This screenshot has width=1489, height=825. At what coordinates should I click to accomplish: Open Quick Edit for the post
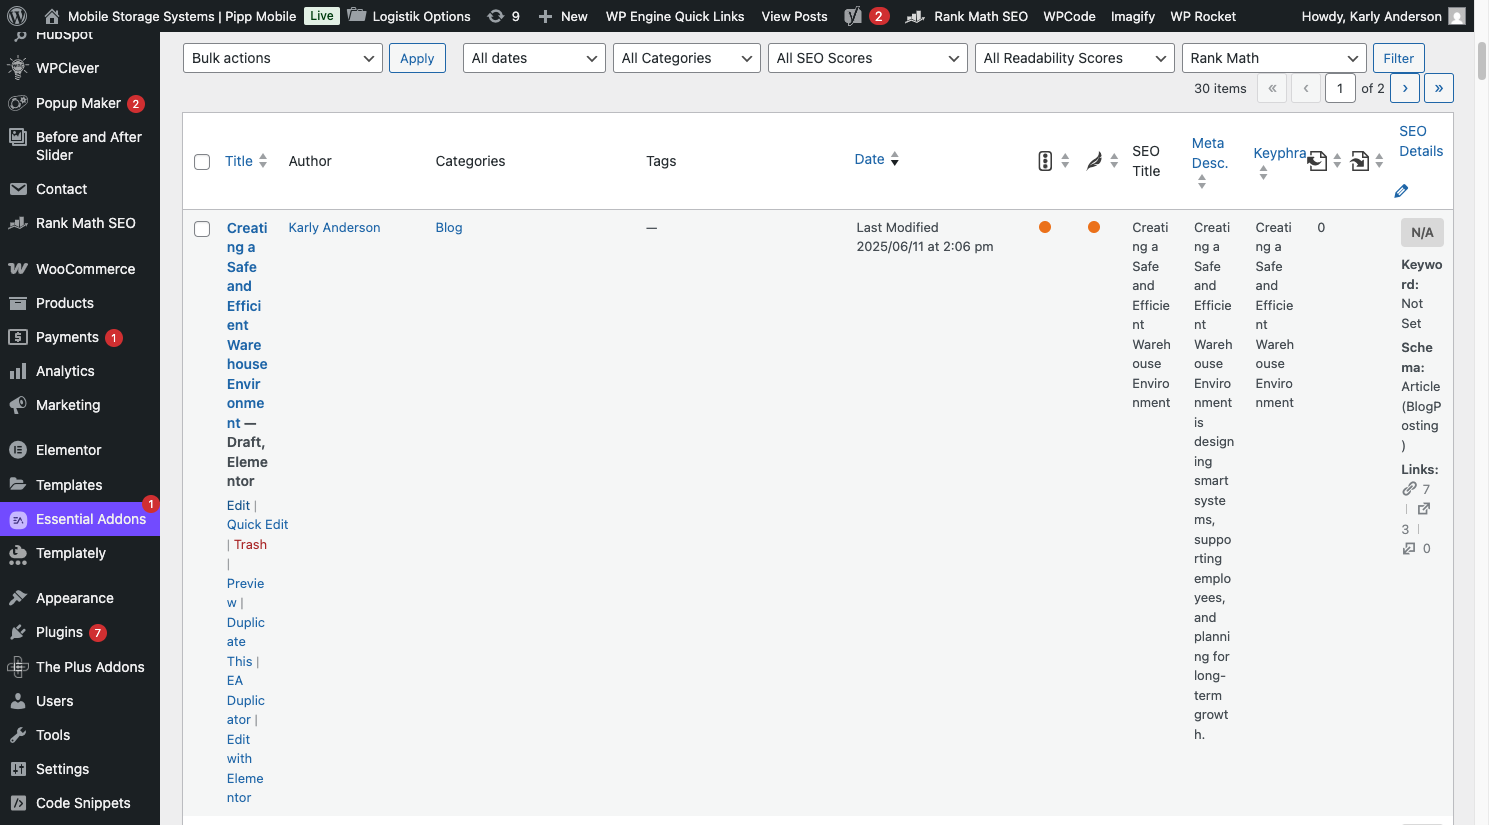257,525
